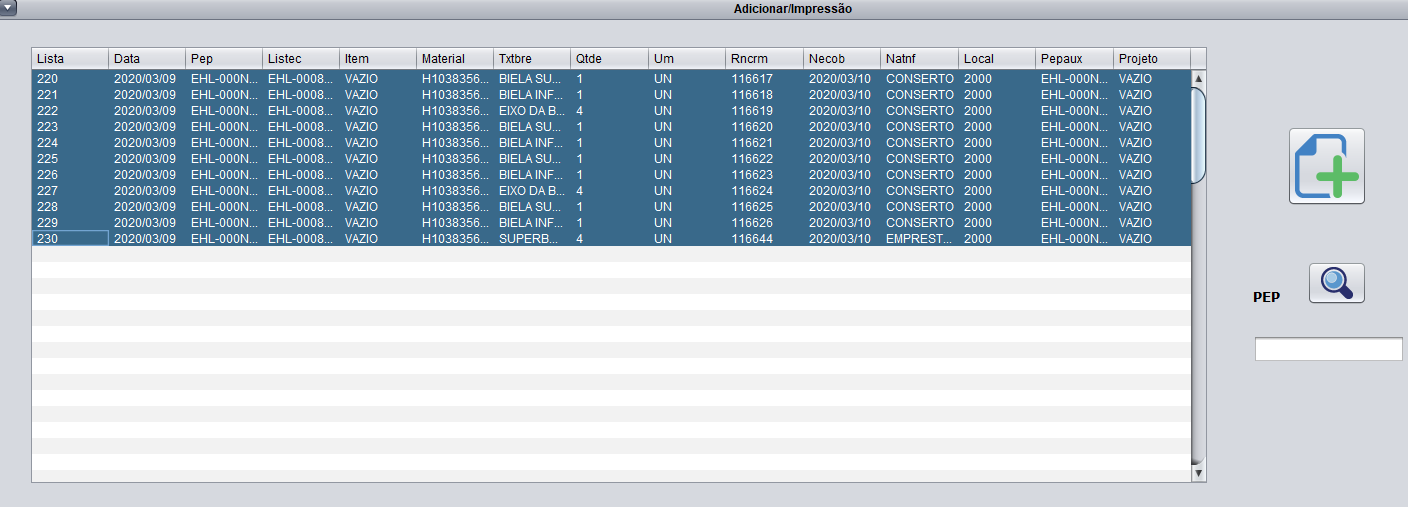Click the Qtde column header
This screenshot has height=507, width=1408.
610,59
